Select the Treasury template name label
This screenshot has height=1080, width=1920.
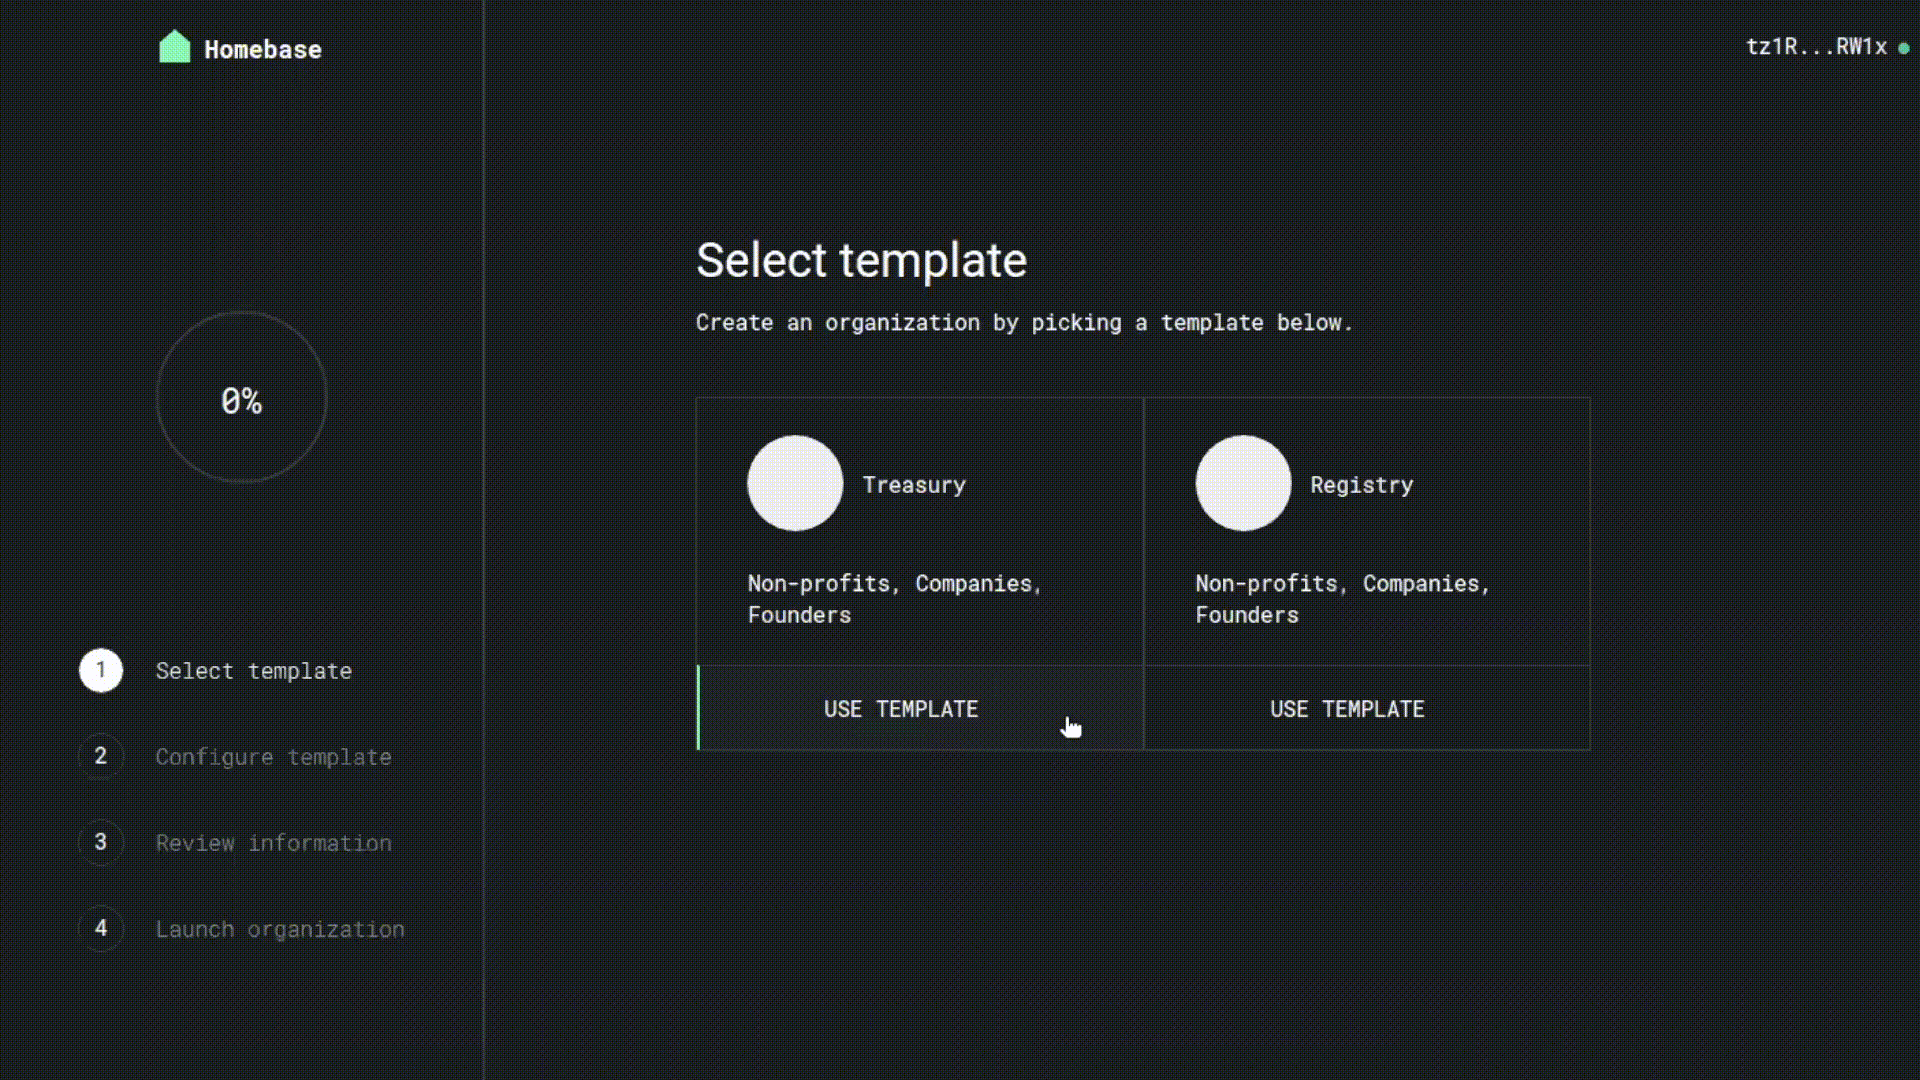point(914,485)
